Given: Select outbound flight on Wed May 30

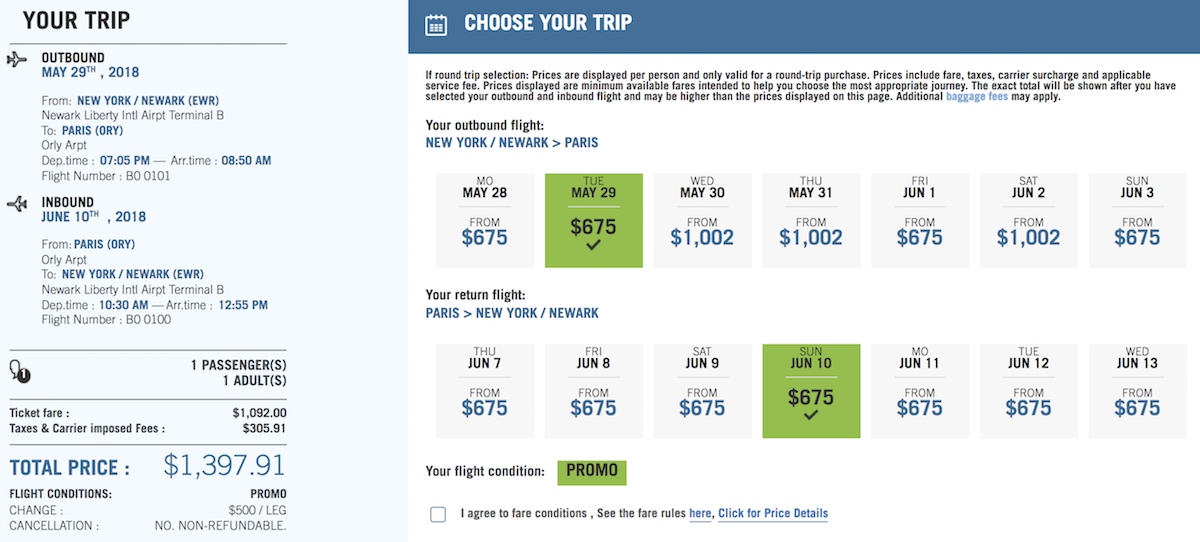Looking at the screenshot, I should coord(702,221).
